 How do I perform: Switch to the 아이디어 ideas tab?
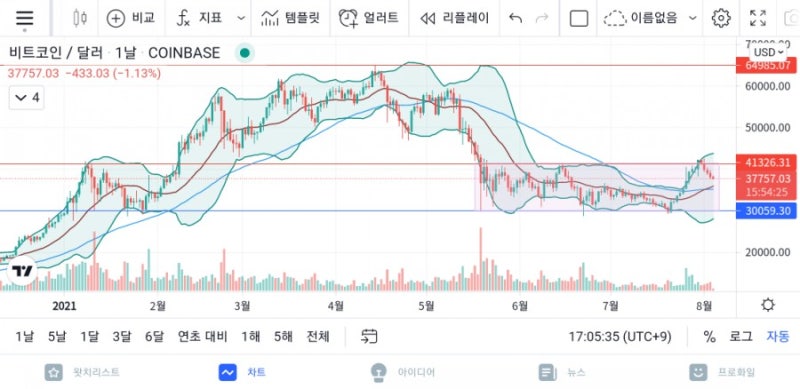coord(403,372)
